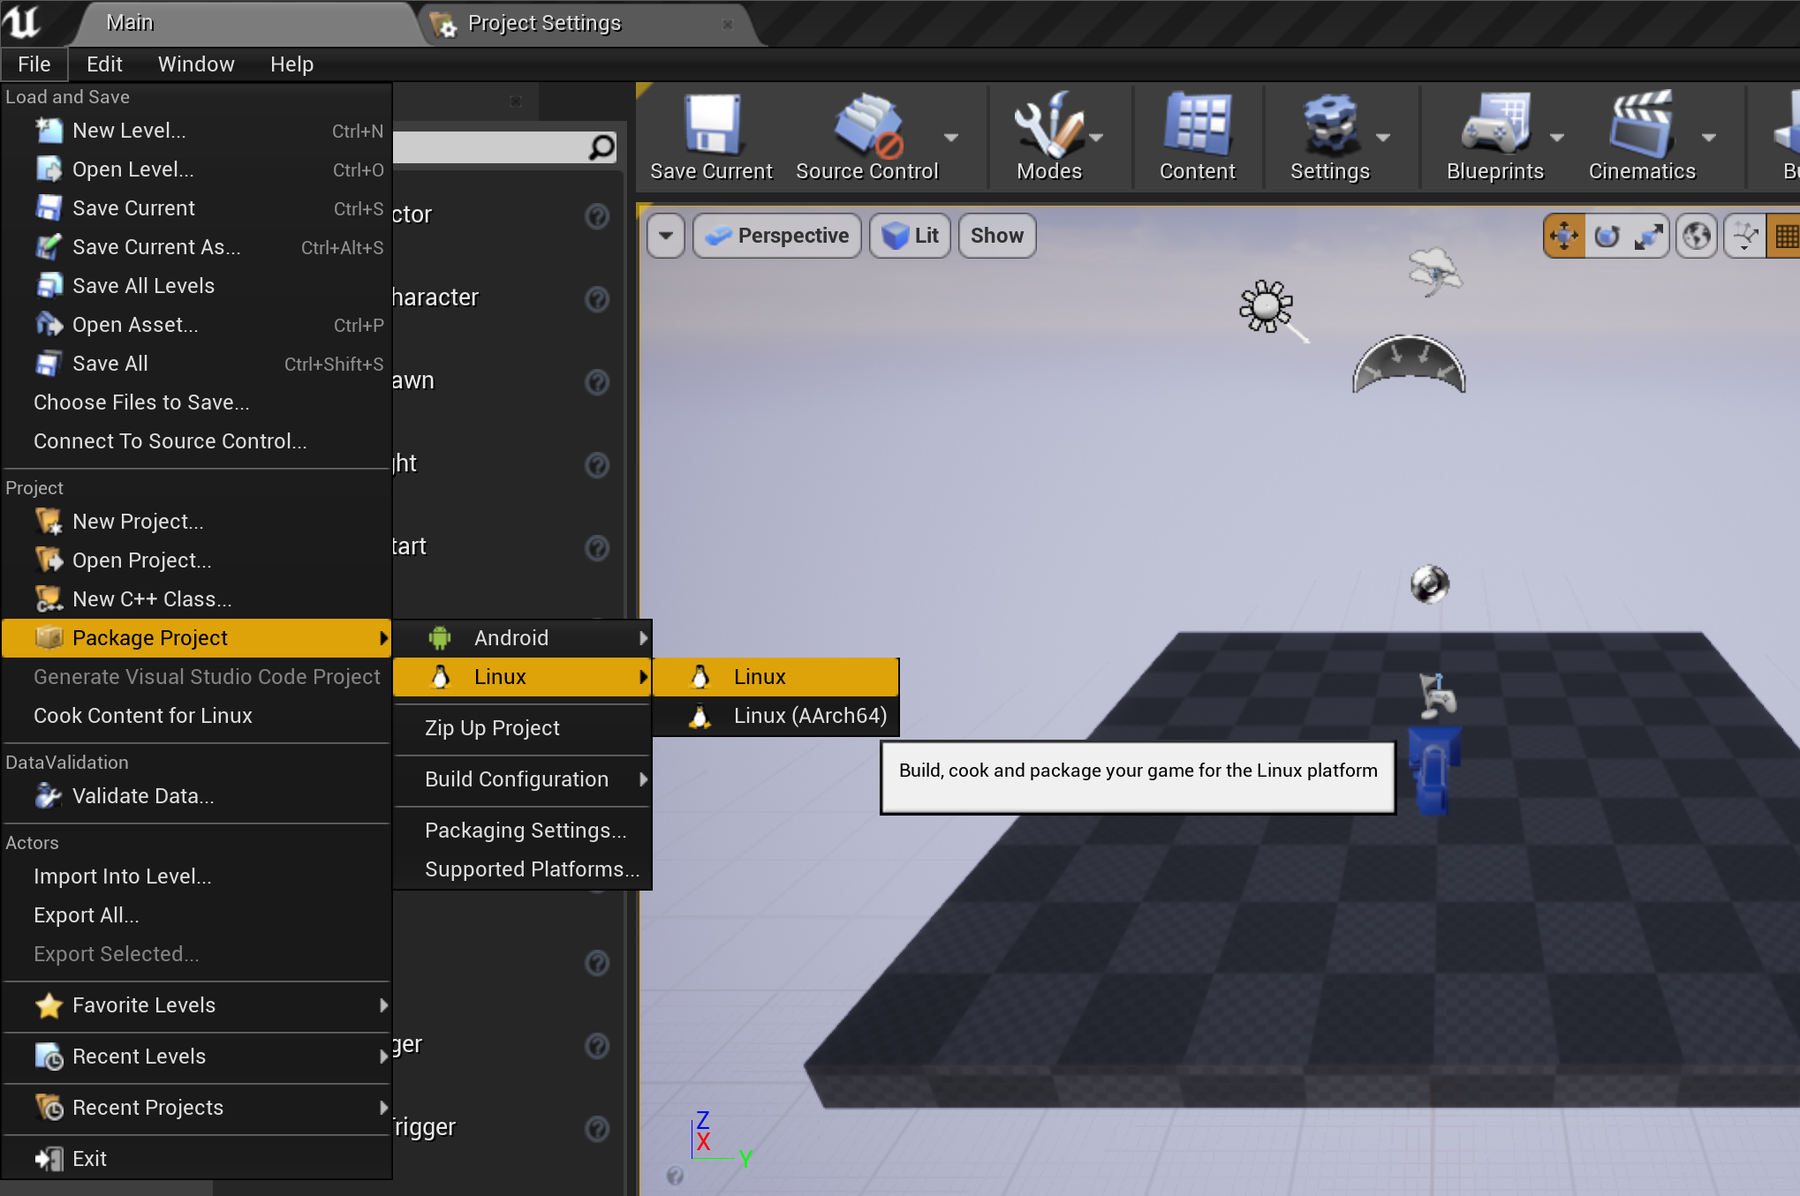Open Supported Platforms

click(522, 870)
